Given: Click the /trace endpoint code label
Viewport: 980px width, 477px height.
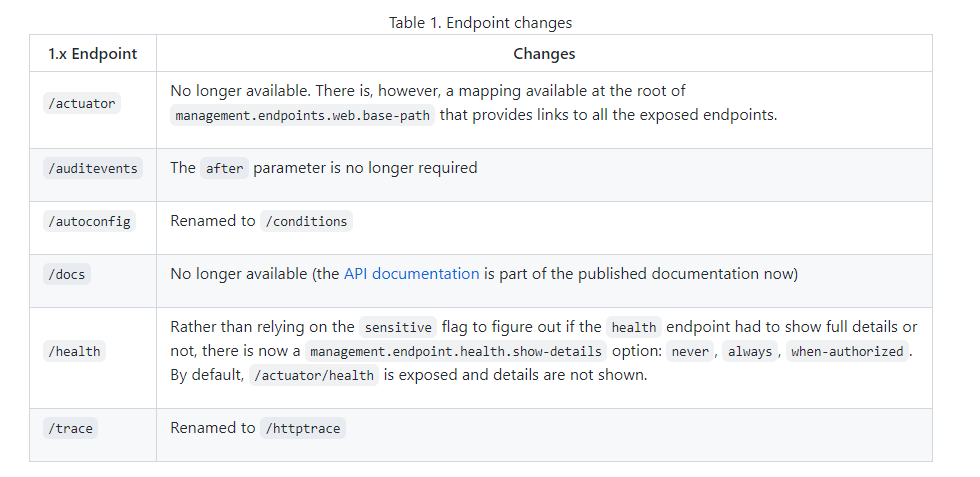Looking at the screenshot, I should point(71,428).
